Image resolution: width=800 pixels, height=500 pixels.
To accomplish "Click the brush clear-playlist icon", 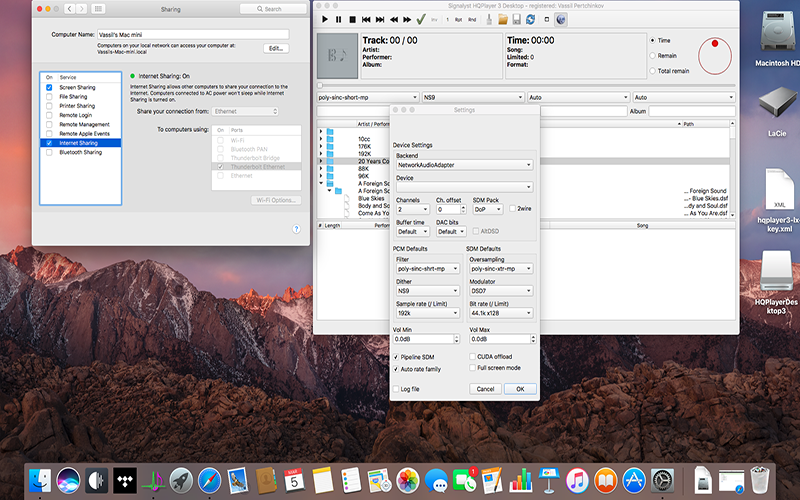I will click(x=489, y=19).
